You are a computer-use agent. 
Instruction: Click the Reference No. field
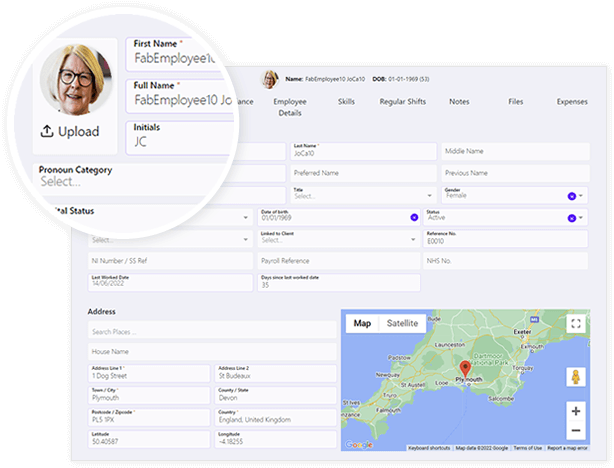[505, 239]
